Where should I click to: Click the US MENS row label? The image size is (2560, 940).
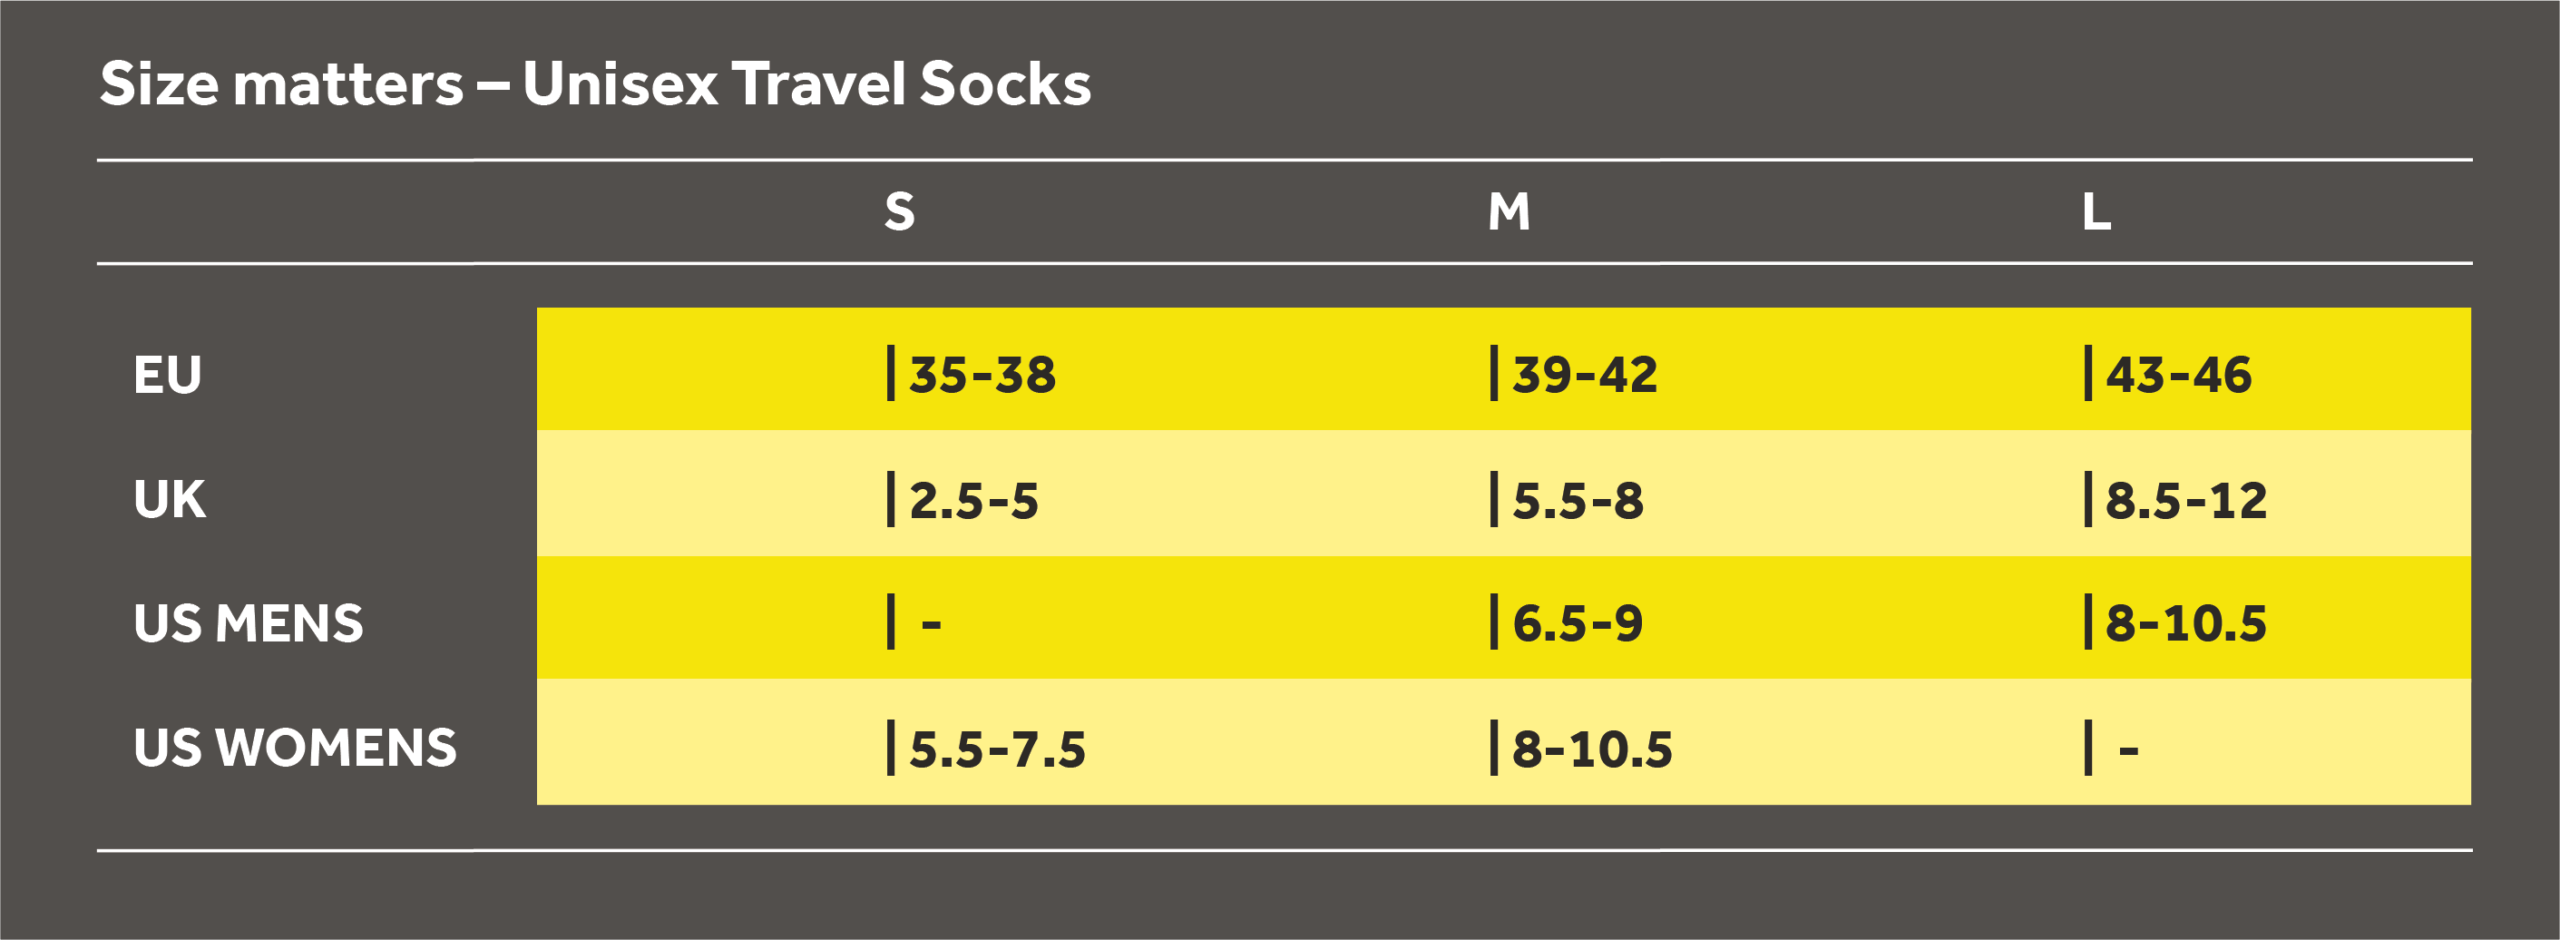(248, 623)
